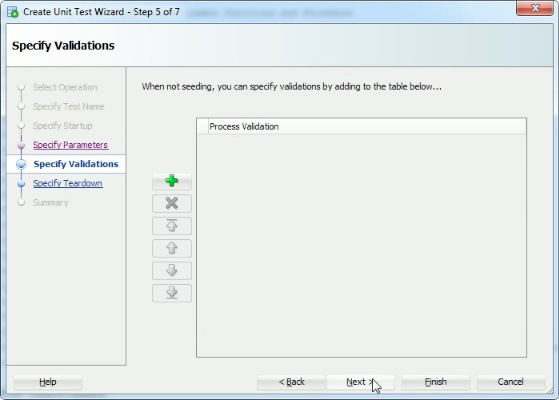Go to Specify Parameters step

pyautogui.click(x=71, y=145)
